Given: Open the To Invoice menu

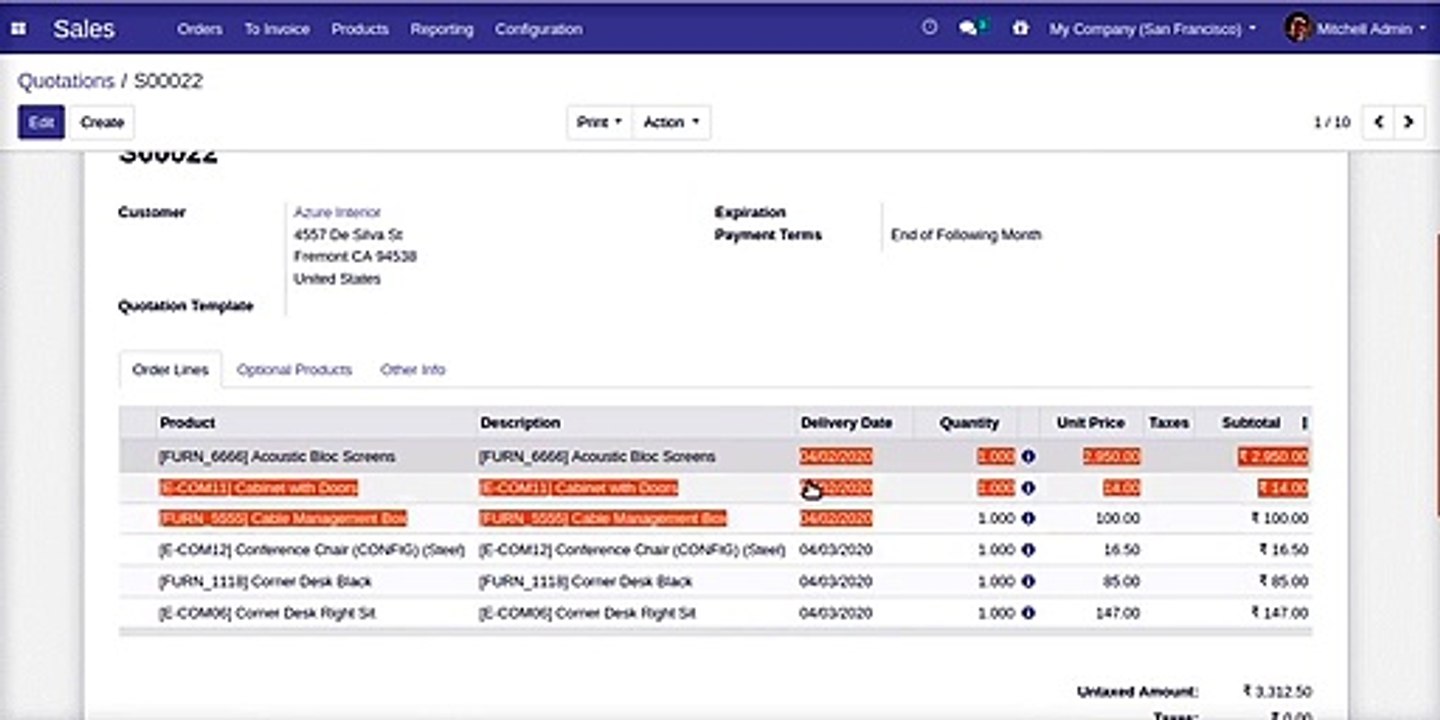Looking at the screenshot, I should click(277, 29).
